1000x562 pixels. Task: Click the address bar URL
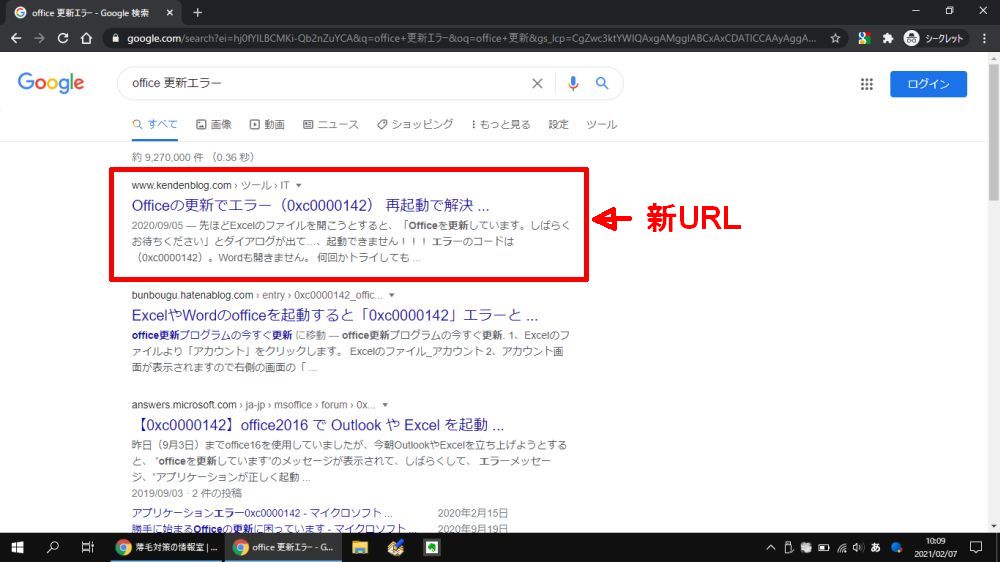[471, 38]
